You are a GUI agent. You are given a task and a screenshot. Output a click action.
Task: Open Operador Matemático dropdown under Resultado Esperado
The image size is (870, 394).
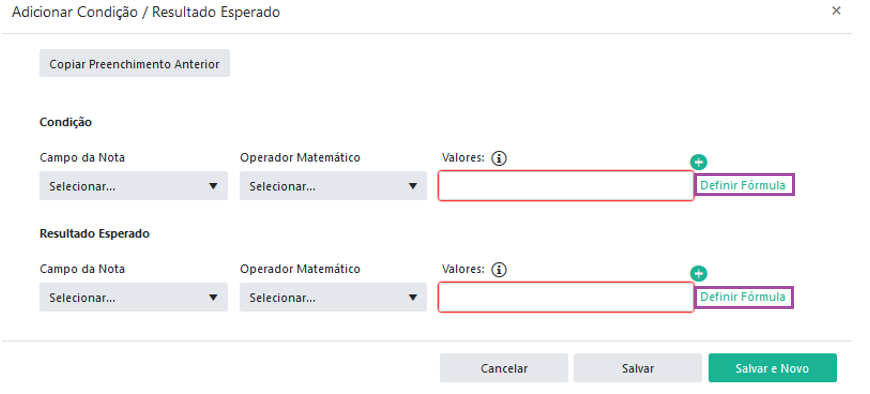click(333, 297)
